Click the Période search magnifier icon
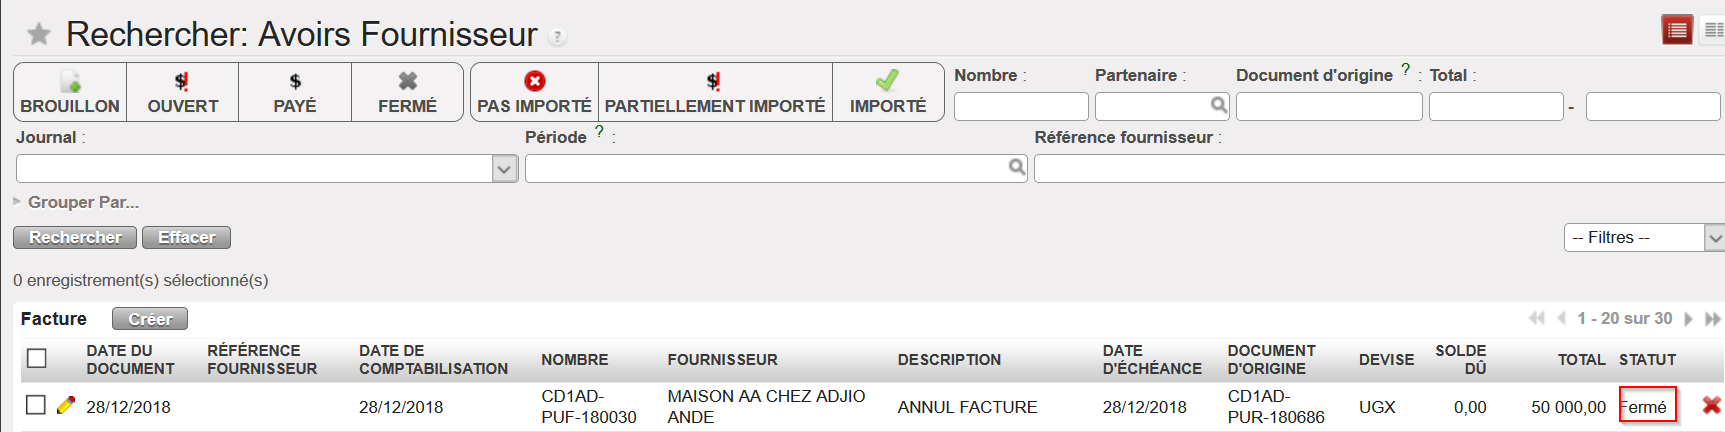This screenshot has height=432, width=1725. [1016, 168]
